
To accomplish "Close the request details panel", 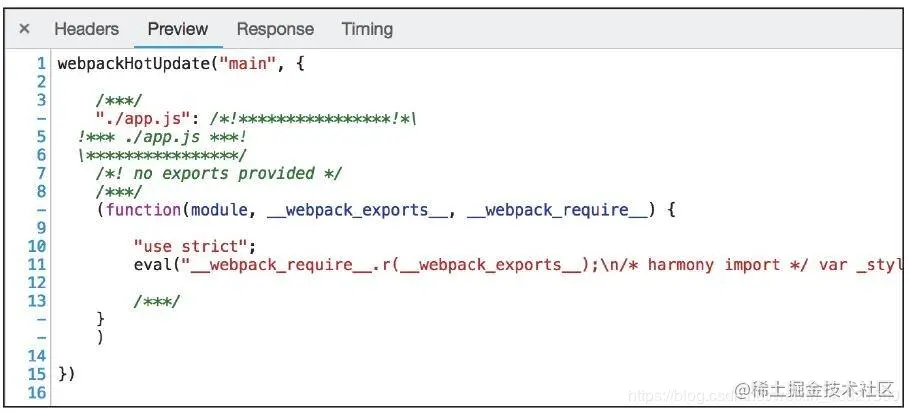I will coord(24,29).
